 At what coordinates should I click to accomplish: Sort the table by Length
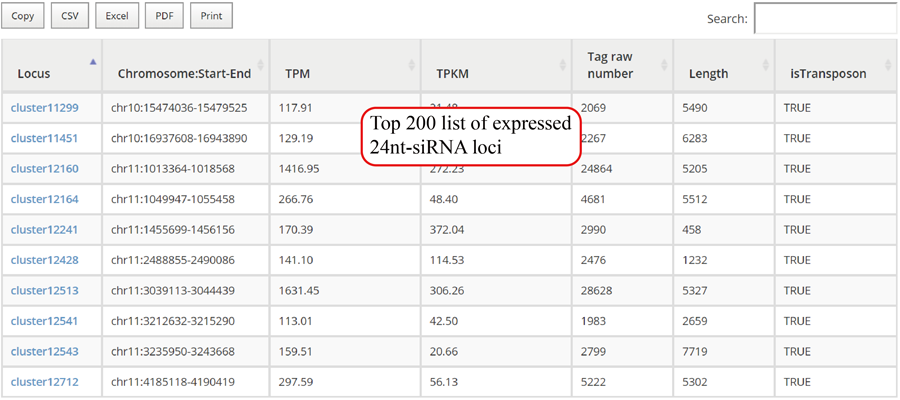708,74
